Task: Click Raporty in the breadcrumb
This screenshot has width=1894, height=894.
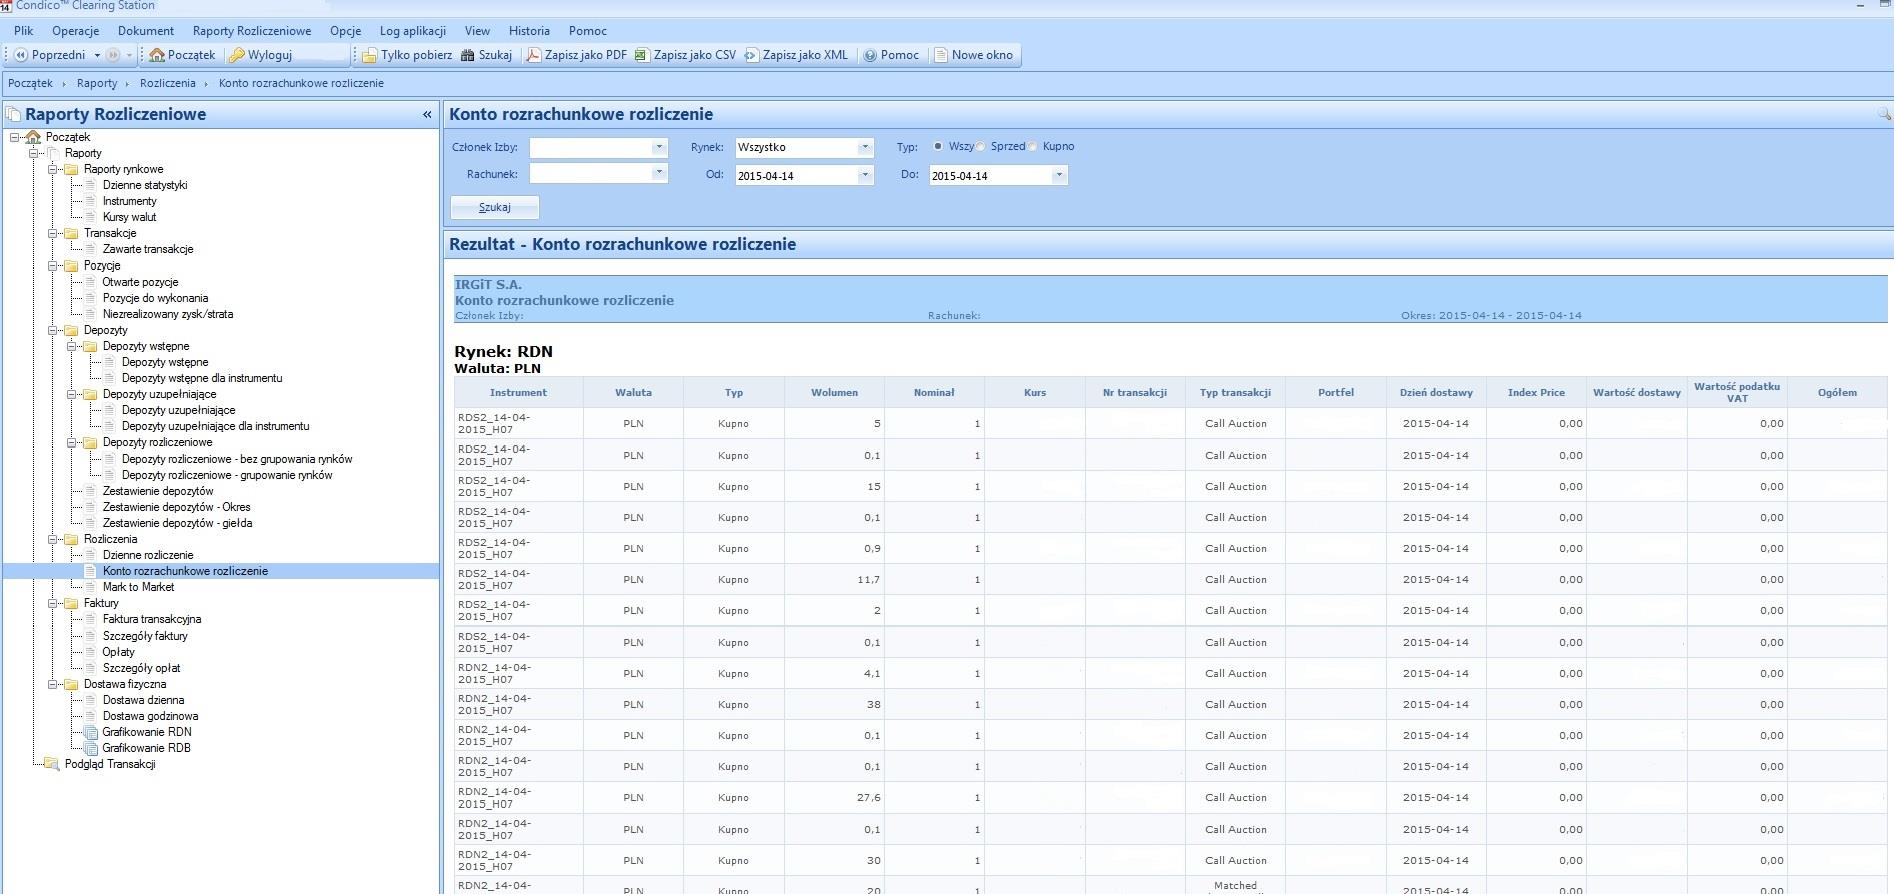Action: coord(97,83)
